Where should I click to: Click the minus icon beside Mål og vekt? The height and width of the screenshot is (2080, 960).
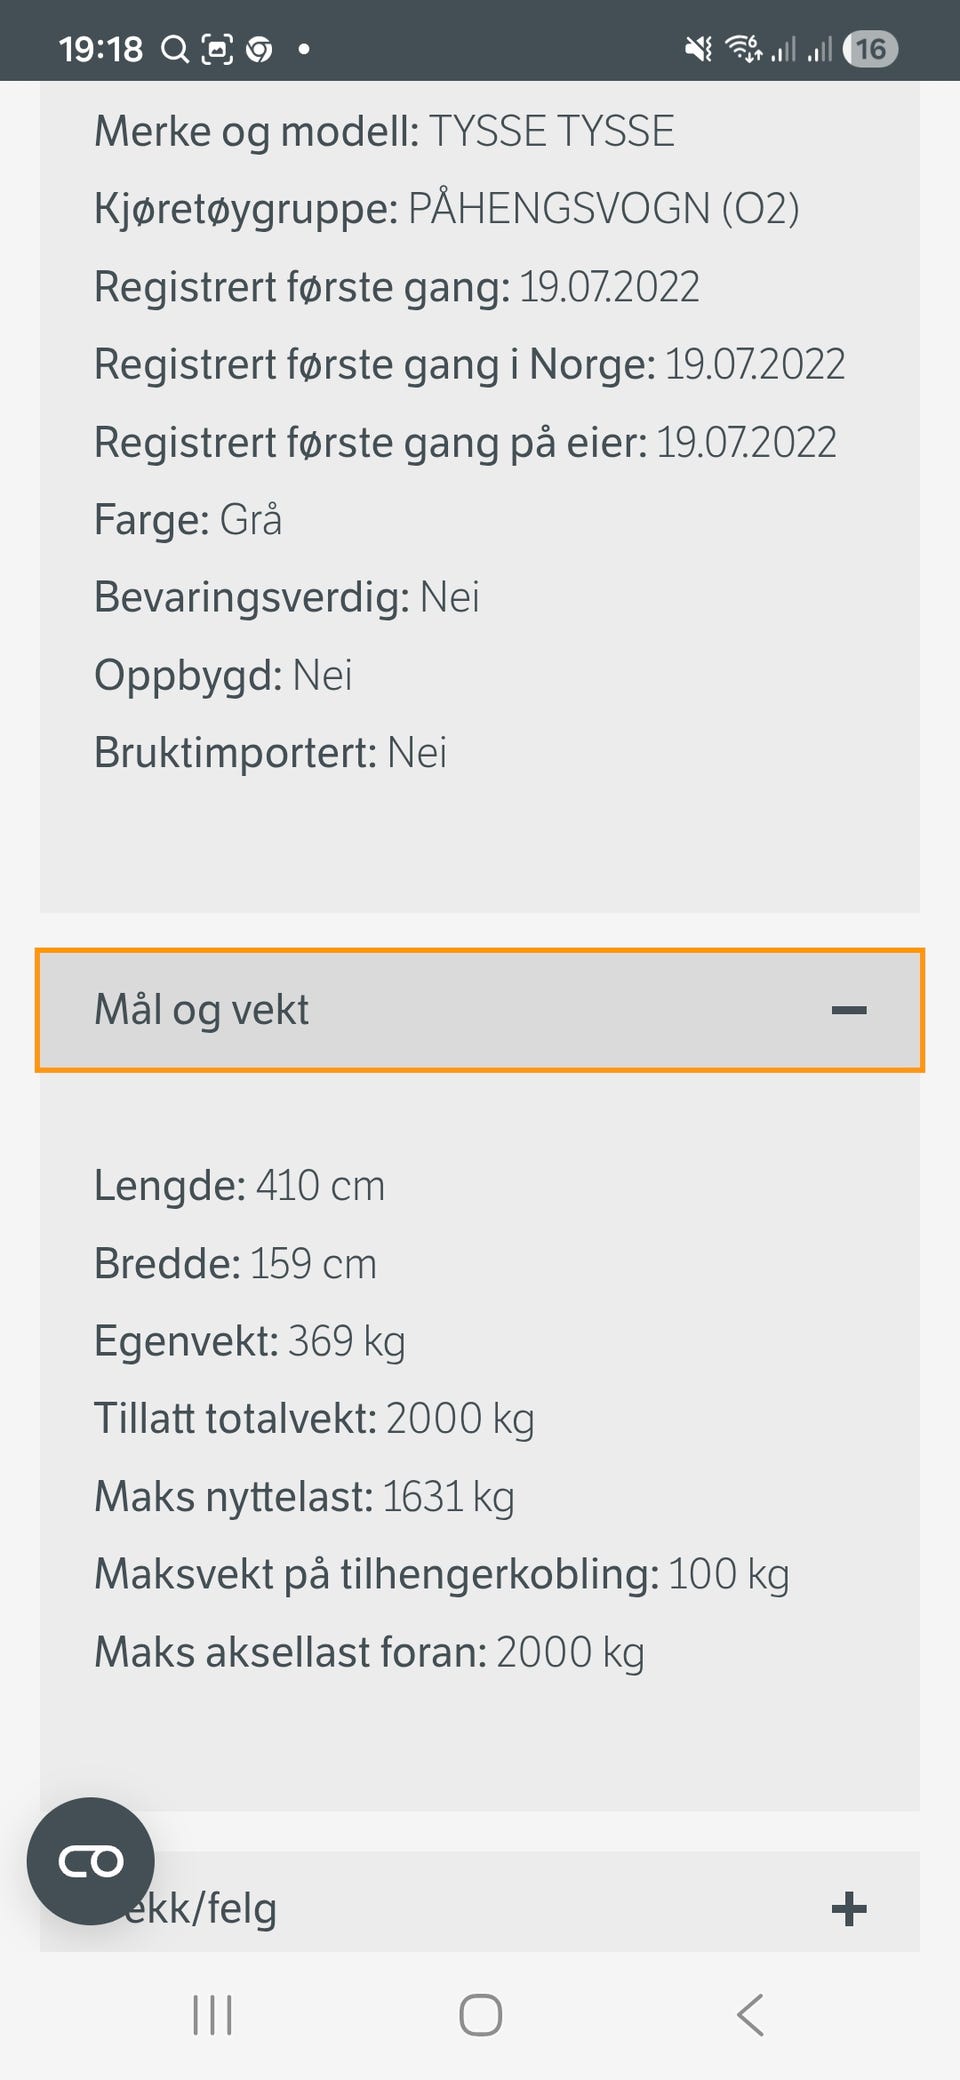(x=849, y=1010)
